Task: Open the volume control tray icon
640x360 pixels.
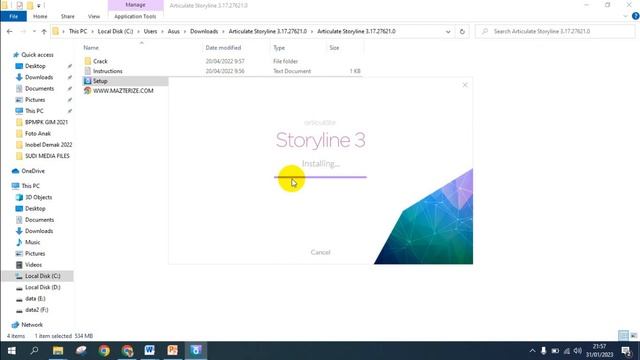Action: (578, 351)
